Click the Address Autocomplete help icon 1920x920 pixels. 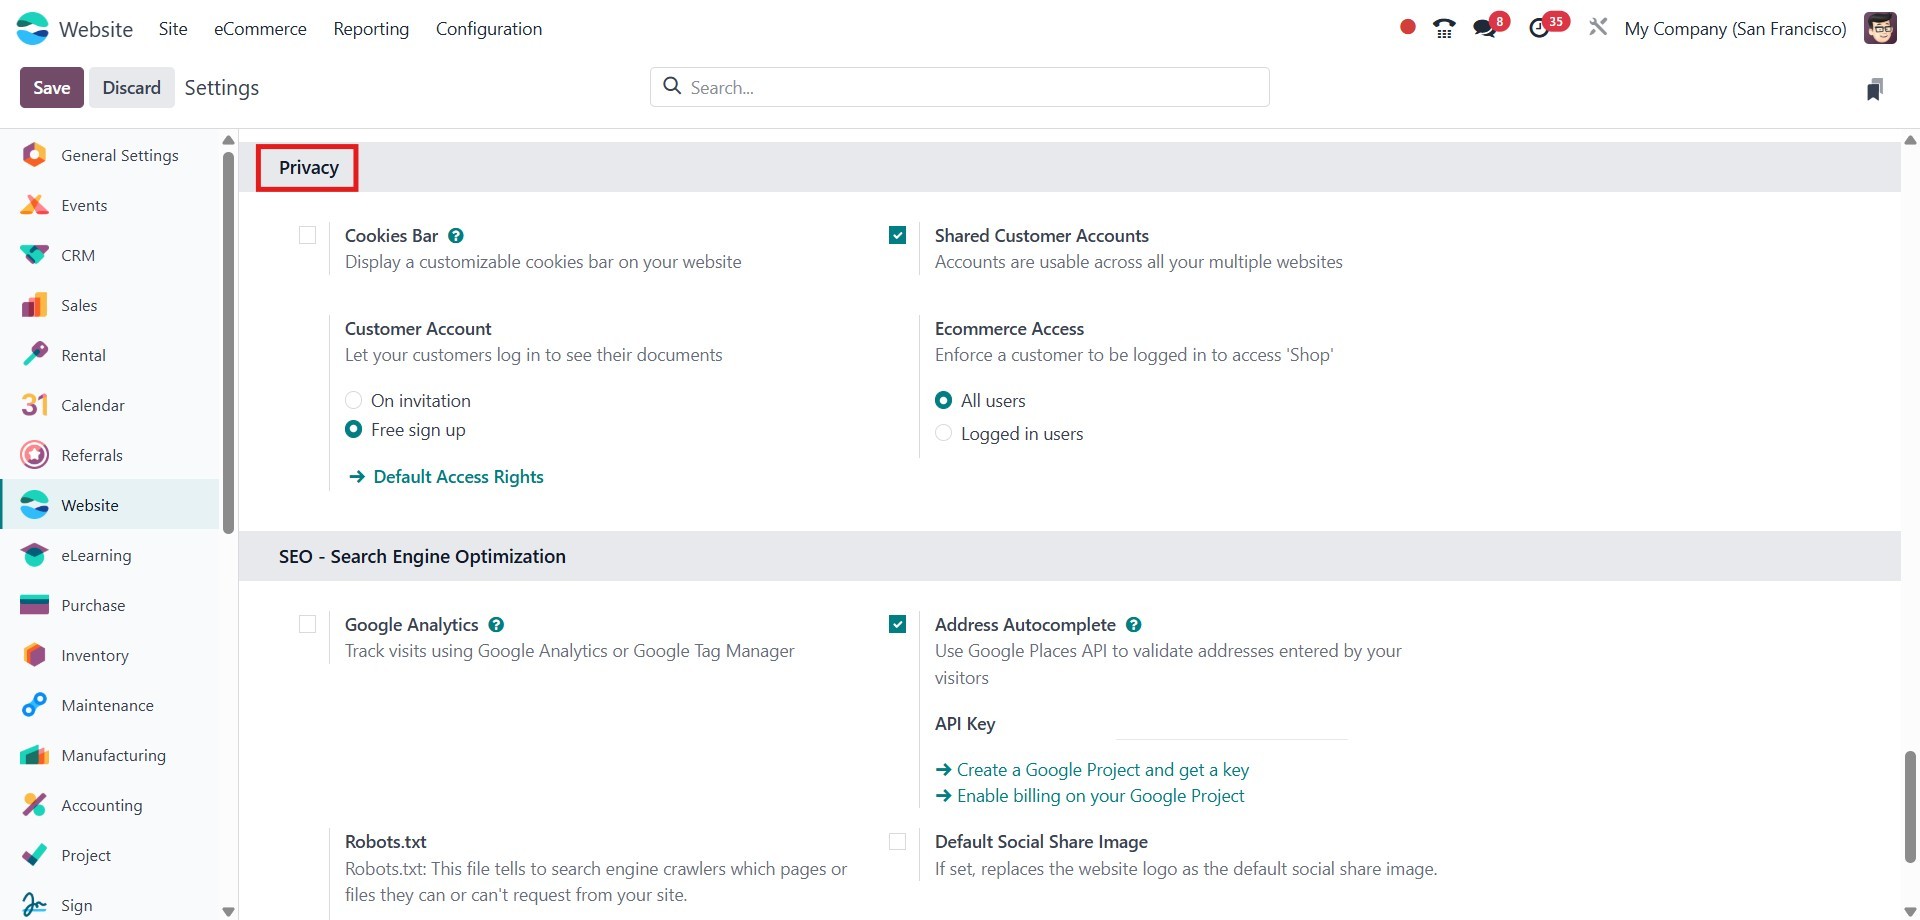[x=1133, y=625]
